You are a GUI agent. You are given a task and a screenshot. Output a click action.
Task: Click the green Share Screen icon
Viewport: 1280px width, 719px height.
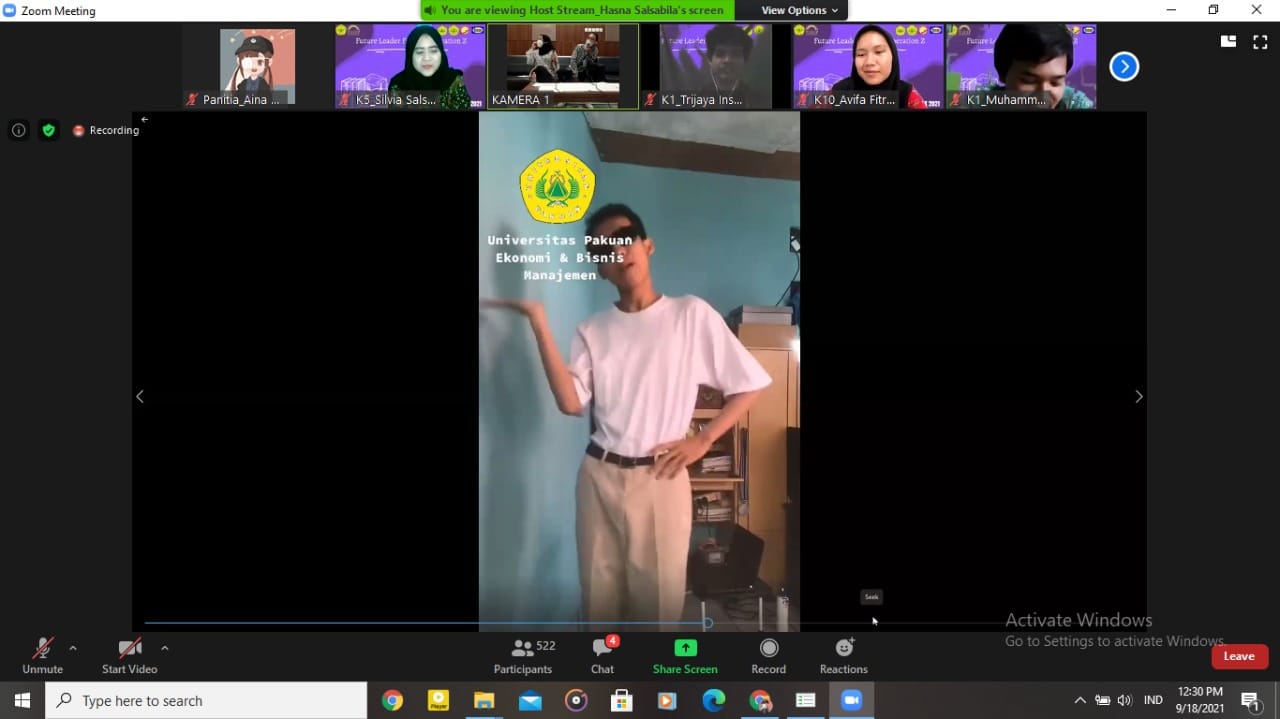pos(685,648)
